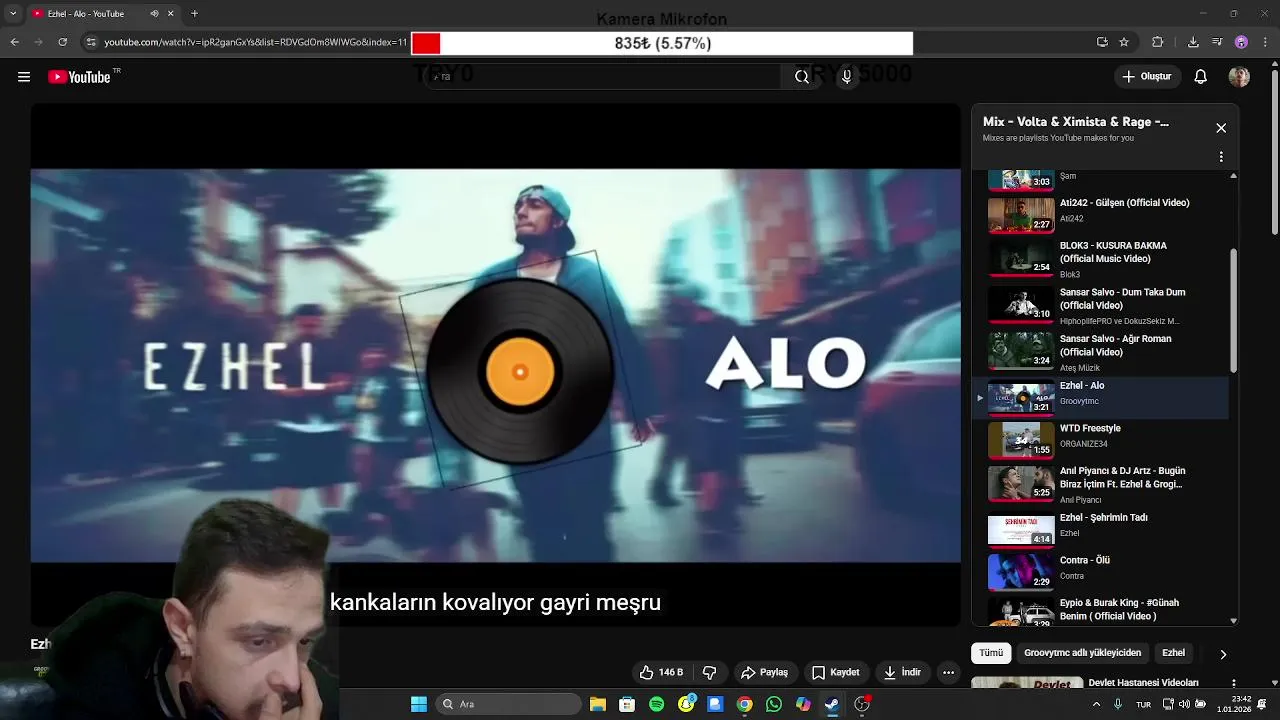Go to the YouTube home logo
The height and width of the screenshot is (720, 1280).
pos(79,77)
